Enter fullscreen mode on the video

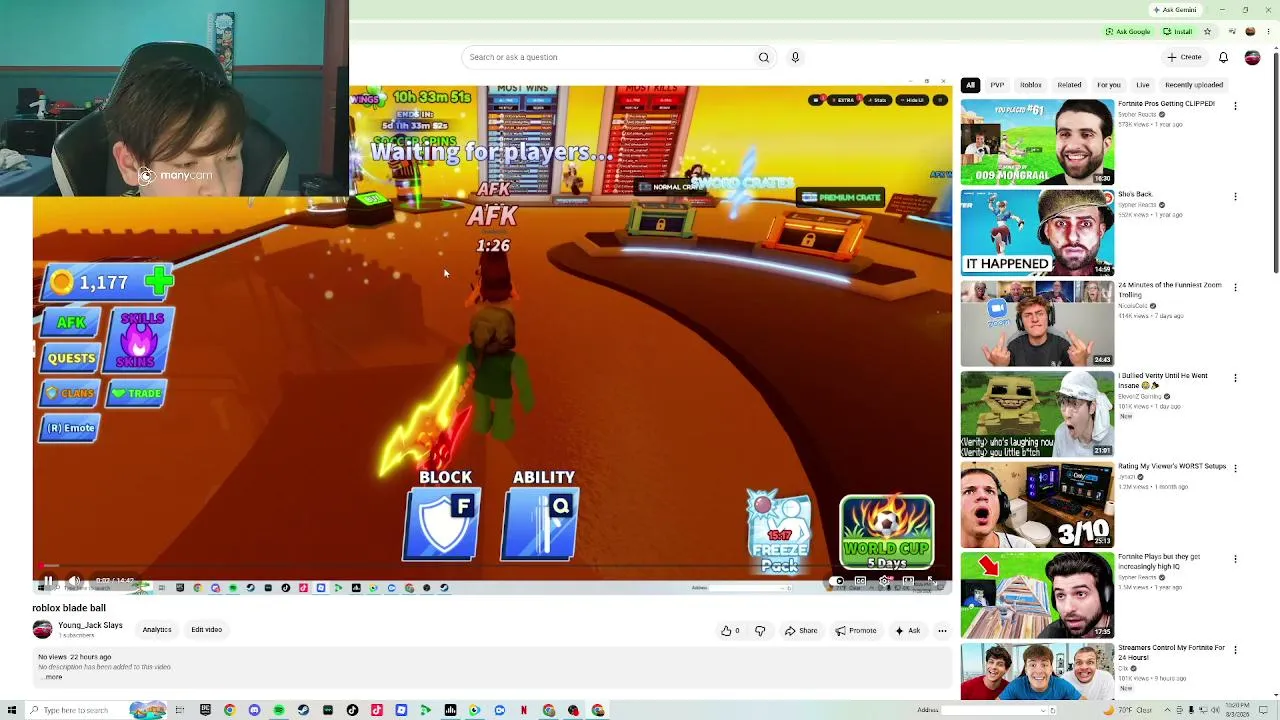932,581
